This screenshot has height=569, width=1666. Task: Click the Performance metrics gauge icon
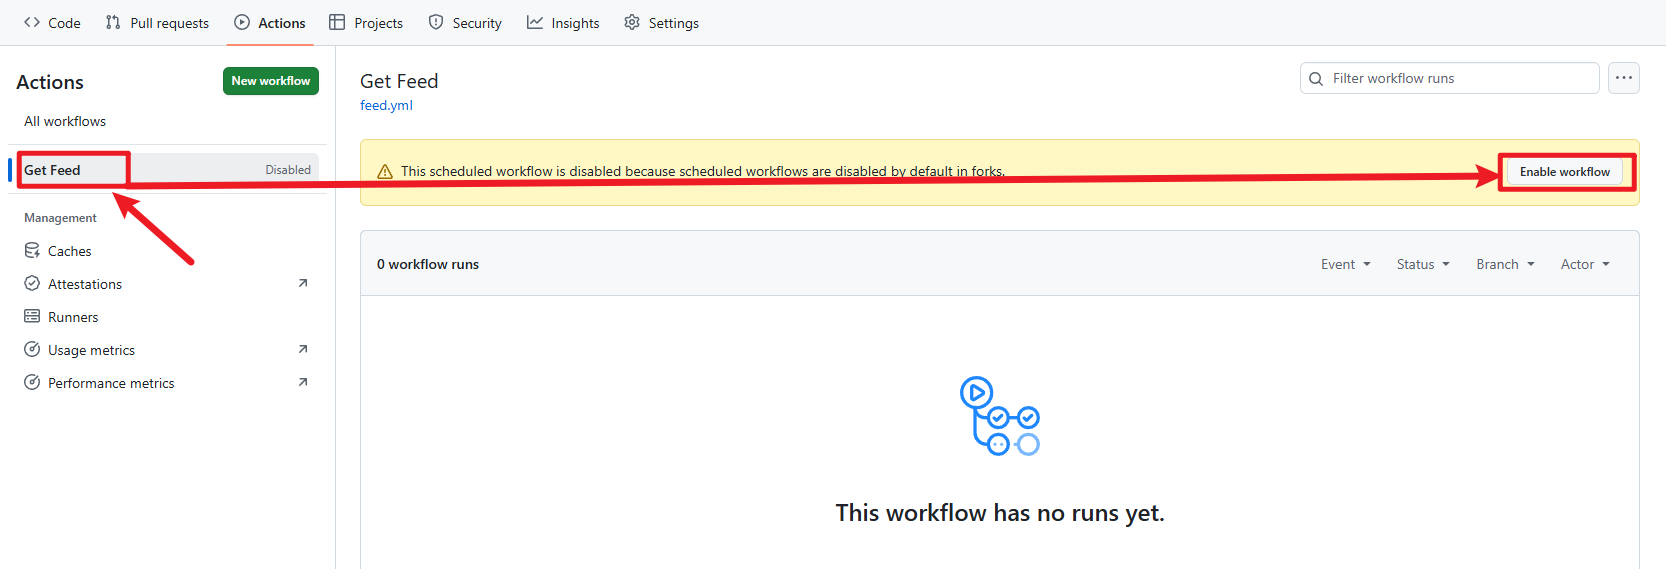click(32, 383)
